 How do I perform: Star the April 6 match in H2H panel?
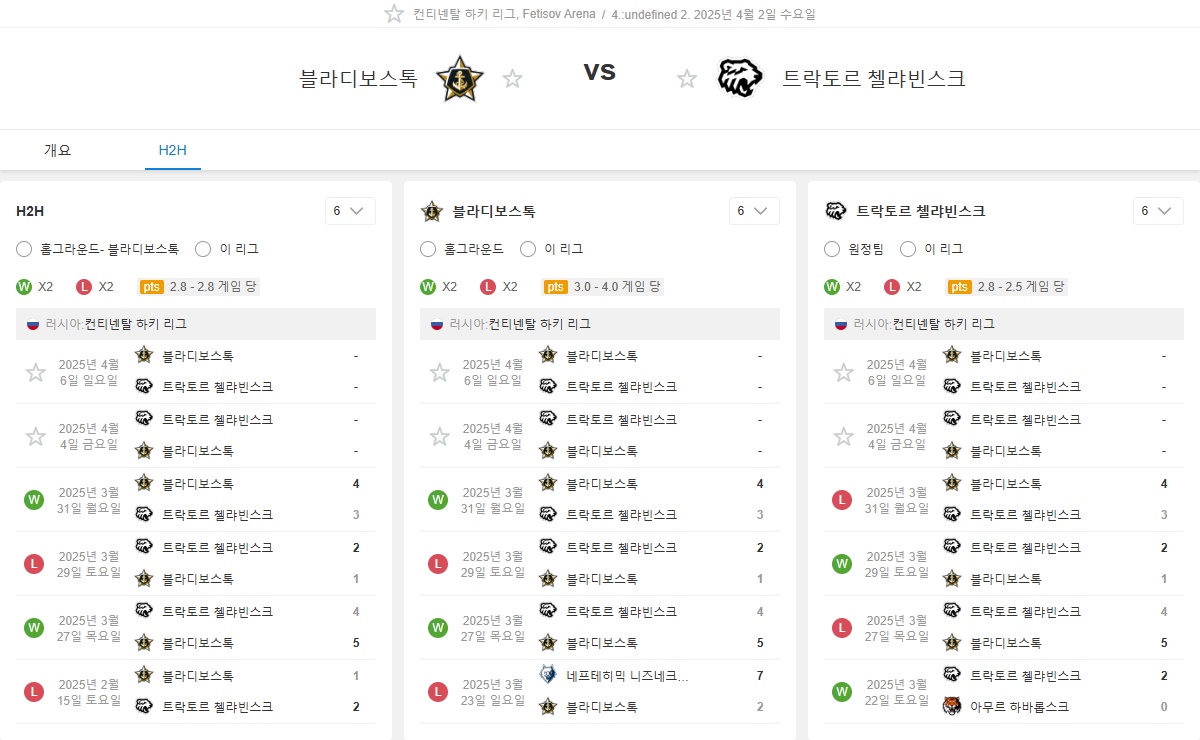pos(36,372)
